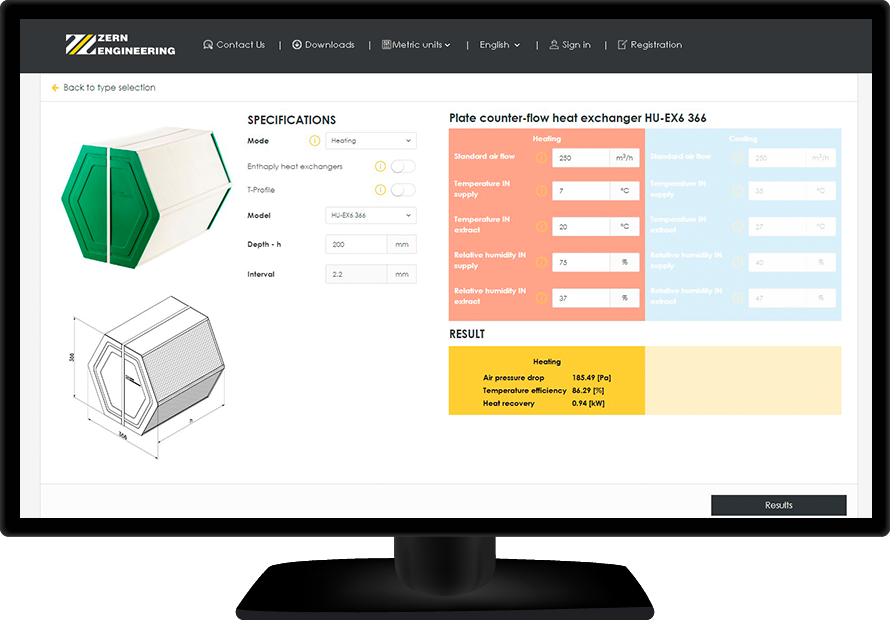Click info icon for Standard air flow
Image resolution: width=890 pixels, height=620 pixels.
click(541, 158)
